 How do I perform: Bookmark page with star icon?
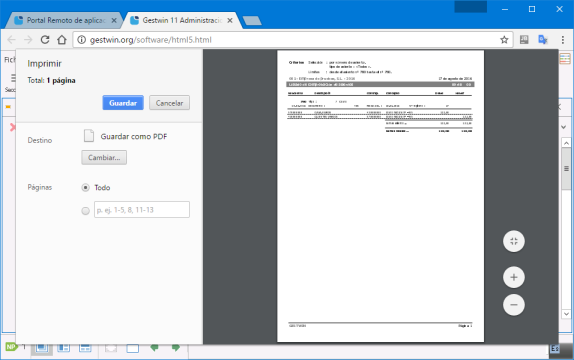coord(504,40)
